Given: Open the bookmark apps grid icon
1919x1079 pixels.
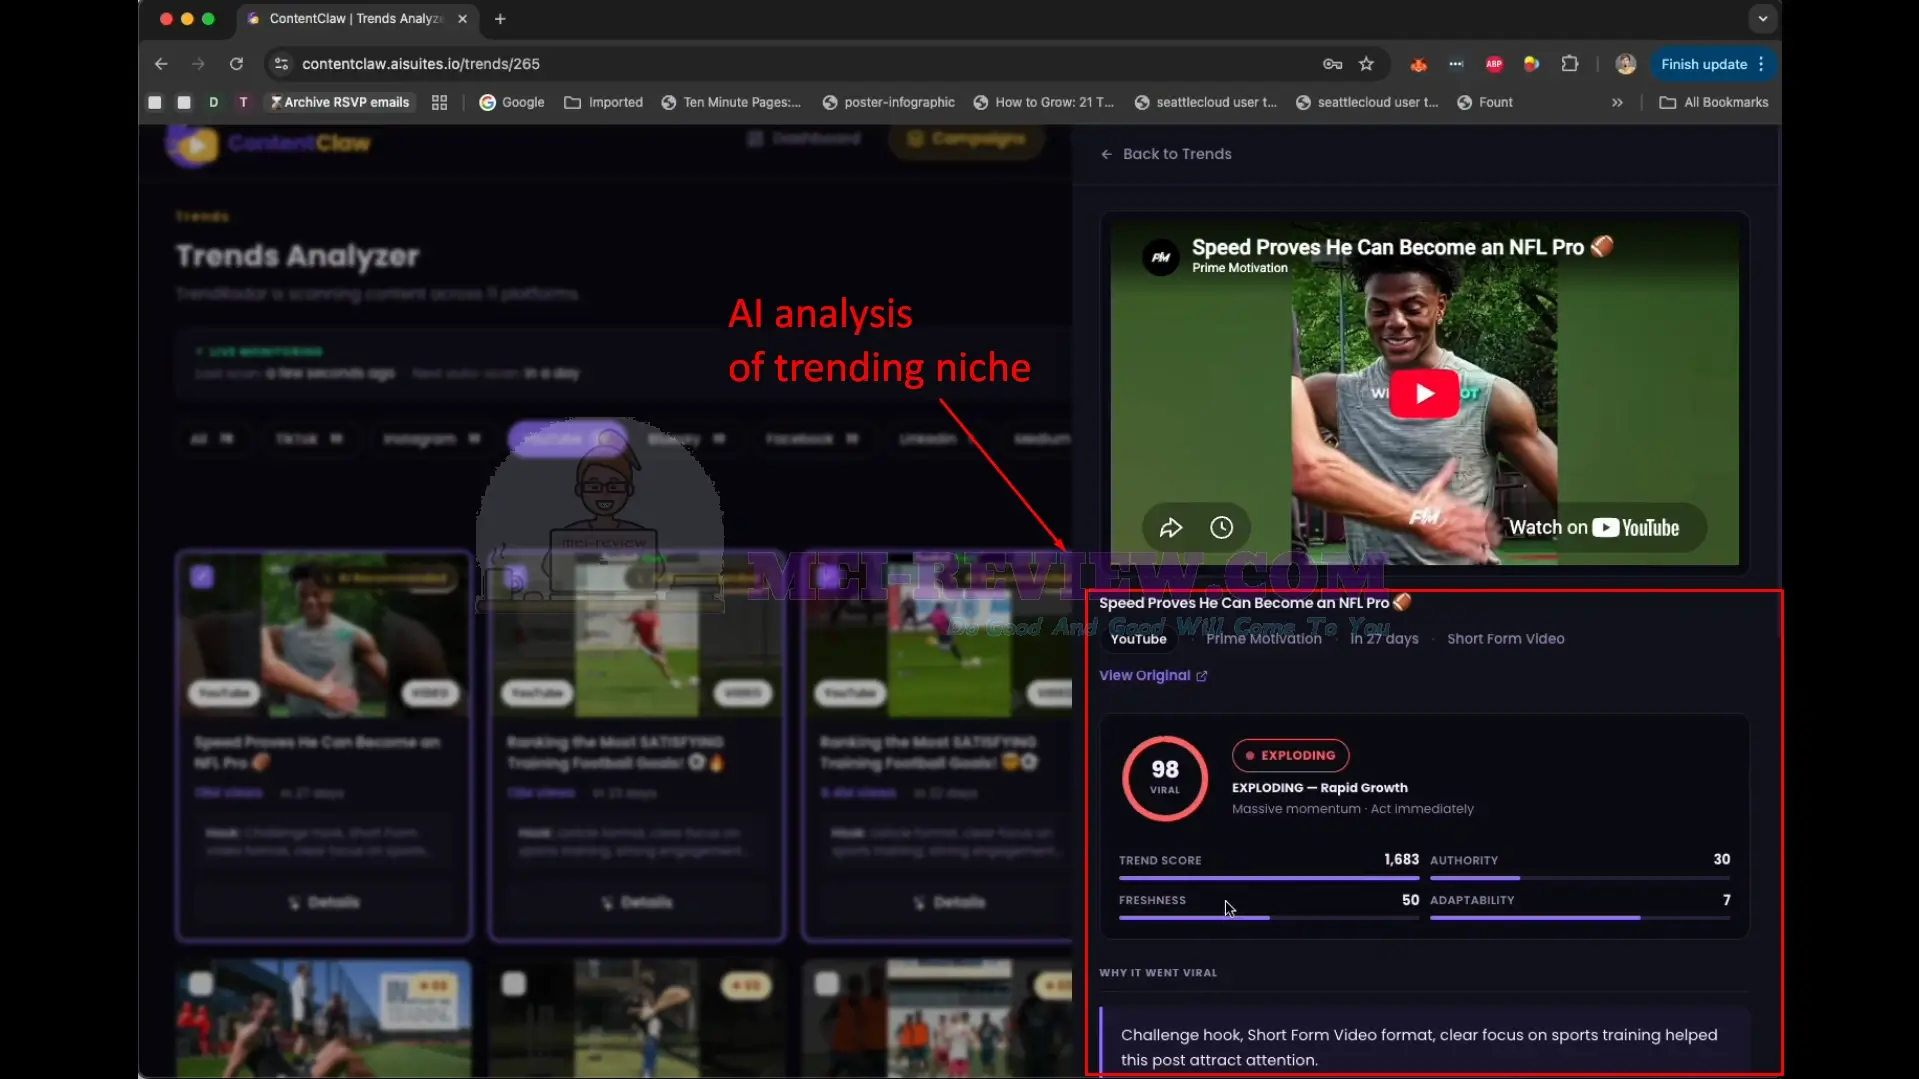Looking at the screenshot, I should 439,102.
